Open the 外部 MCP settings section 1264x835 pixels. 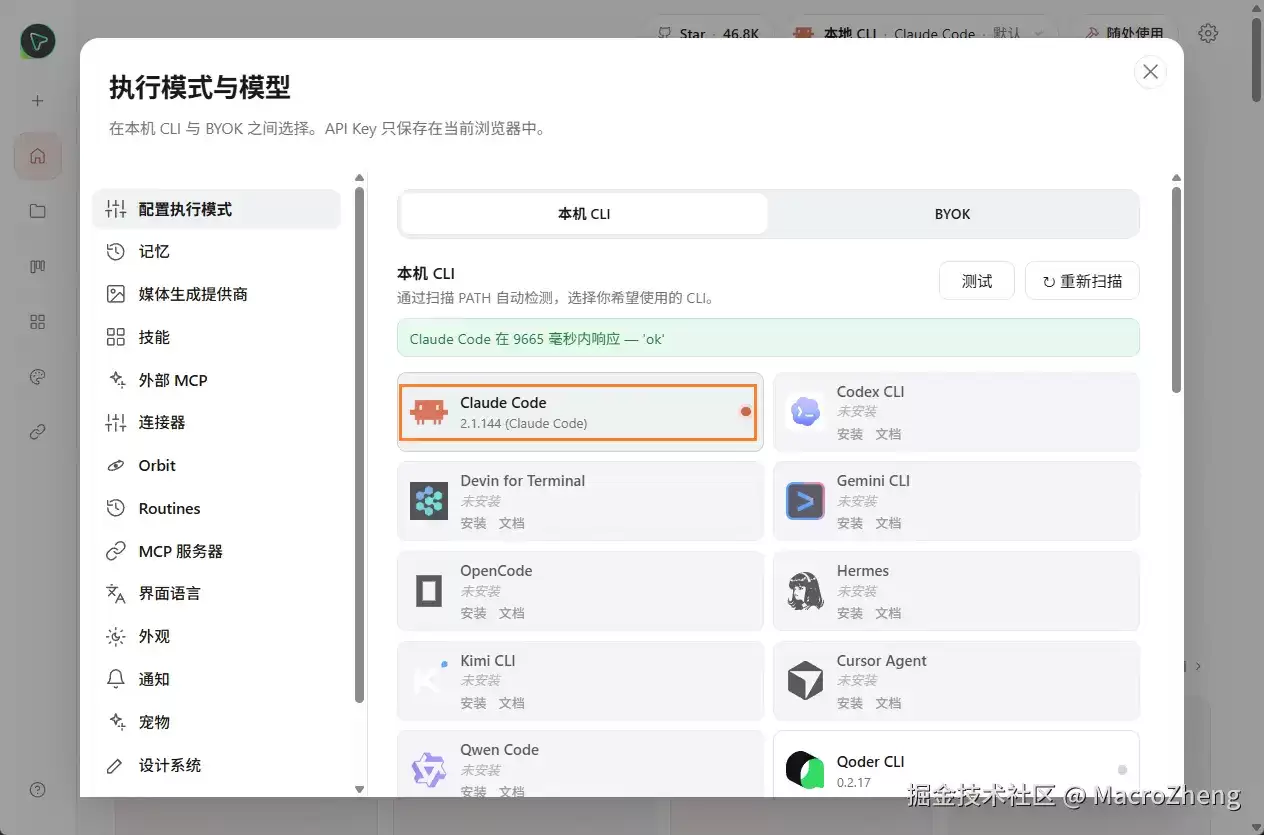[216, 380]
